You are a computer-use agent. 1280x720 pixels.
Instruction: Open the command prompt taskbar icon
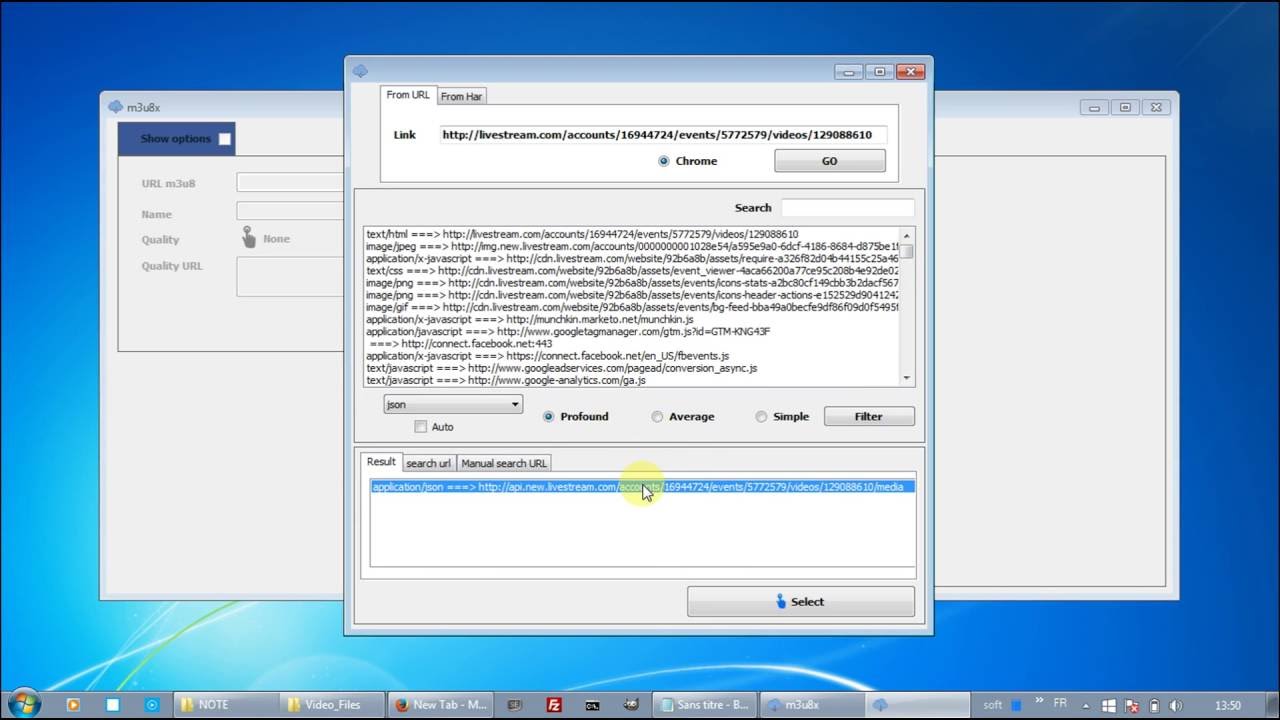pos(593,705)
